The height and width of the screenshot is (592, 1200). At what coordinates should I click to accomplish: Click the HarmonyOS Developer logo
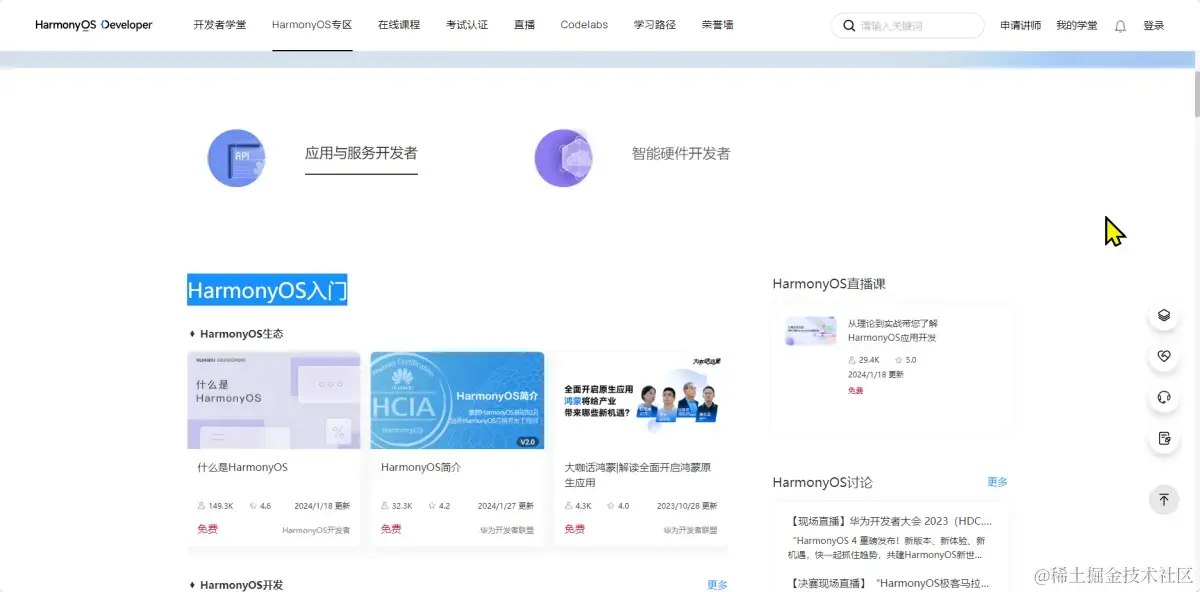(94, 25)
